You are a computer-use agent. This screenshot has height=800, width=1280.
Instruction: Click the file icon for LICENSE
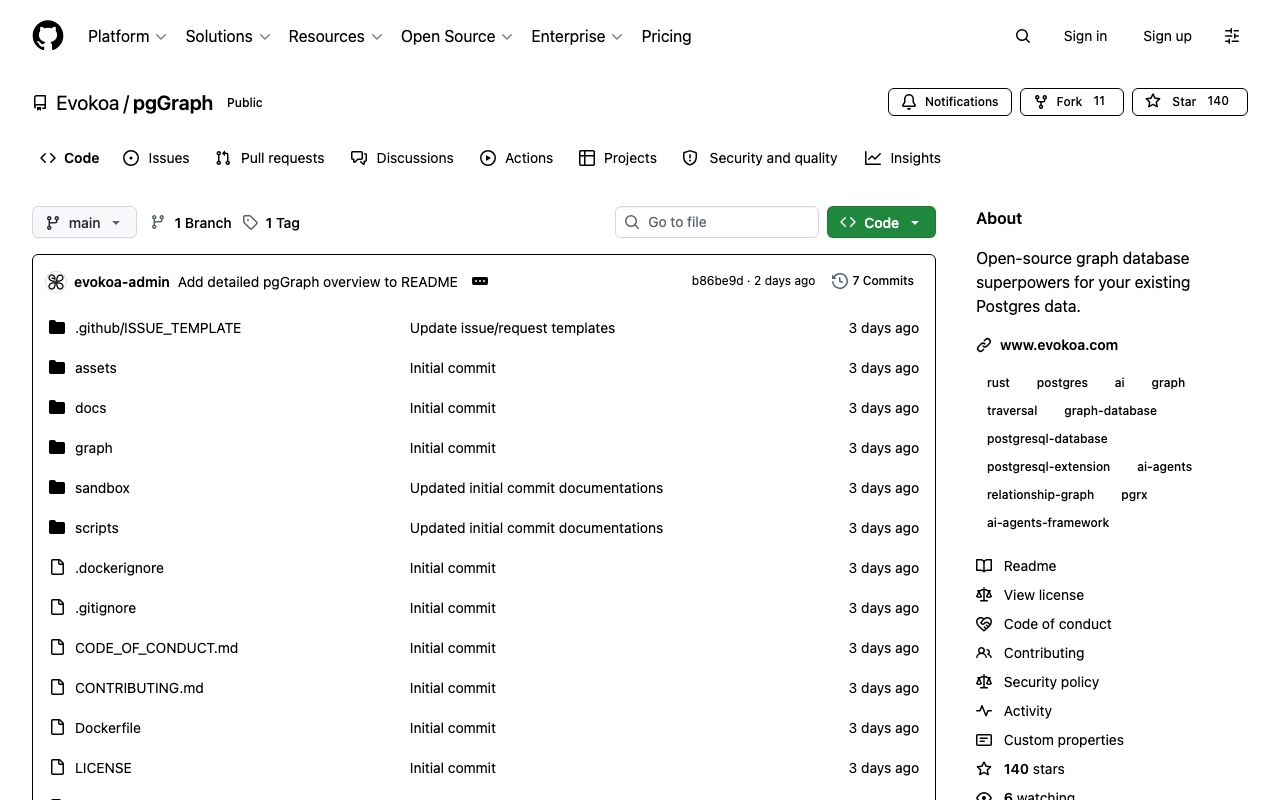pos(57,768)
